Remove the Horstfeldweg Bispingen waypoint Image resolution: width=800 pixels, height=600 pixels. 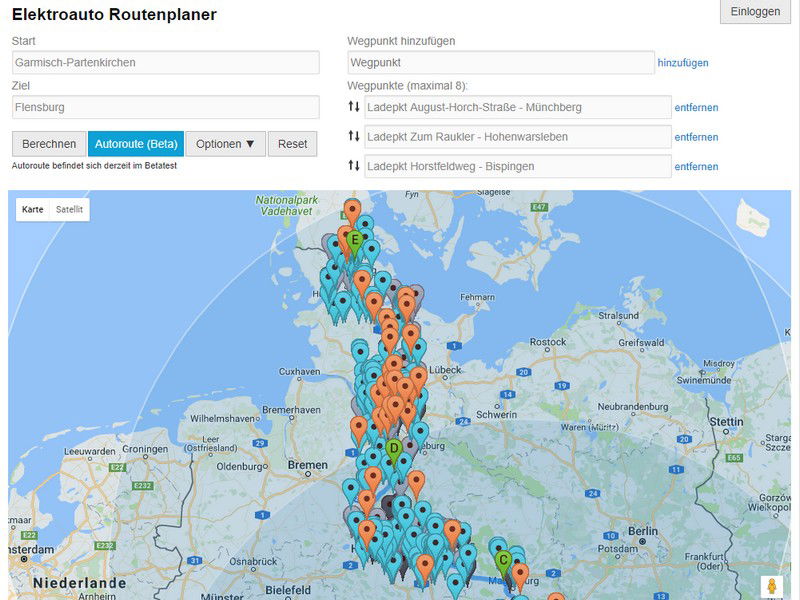point(696,167)
